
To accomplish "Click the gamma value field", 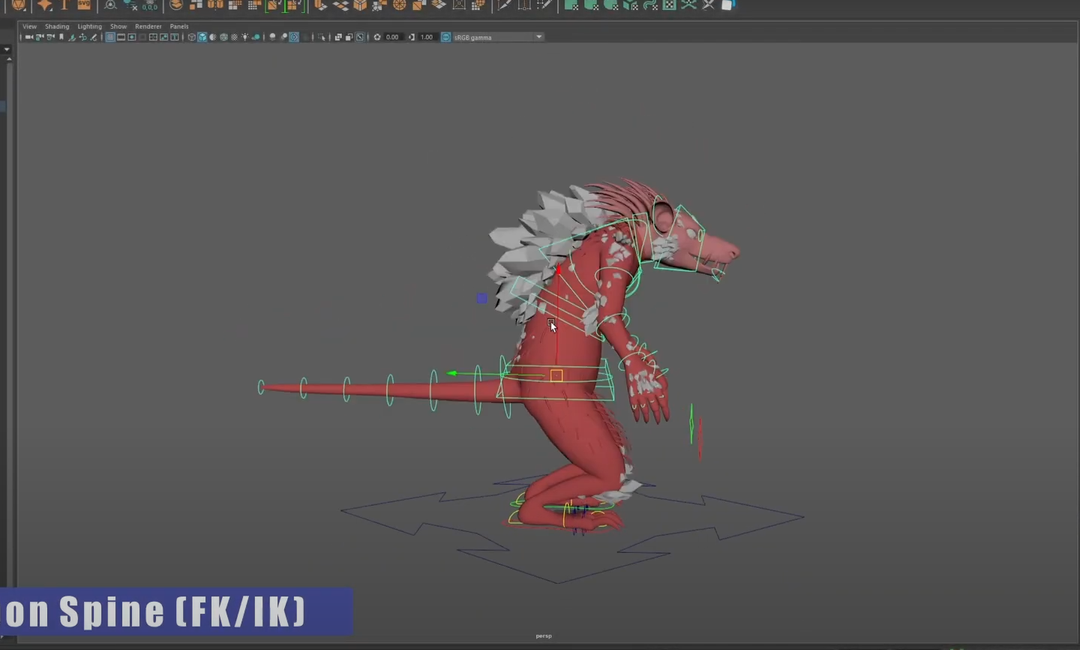I will (427, 37).
